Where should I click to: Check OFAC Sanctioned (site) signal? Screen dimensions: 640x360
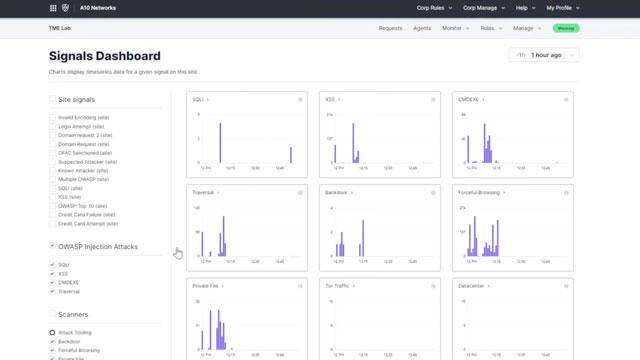point(52,153)
